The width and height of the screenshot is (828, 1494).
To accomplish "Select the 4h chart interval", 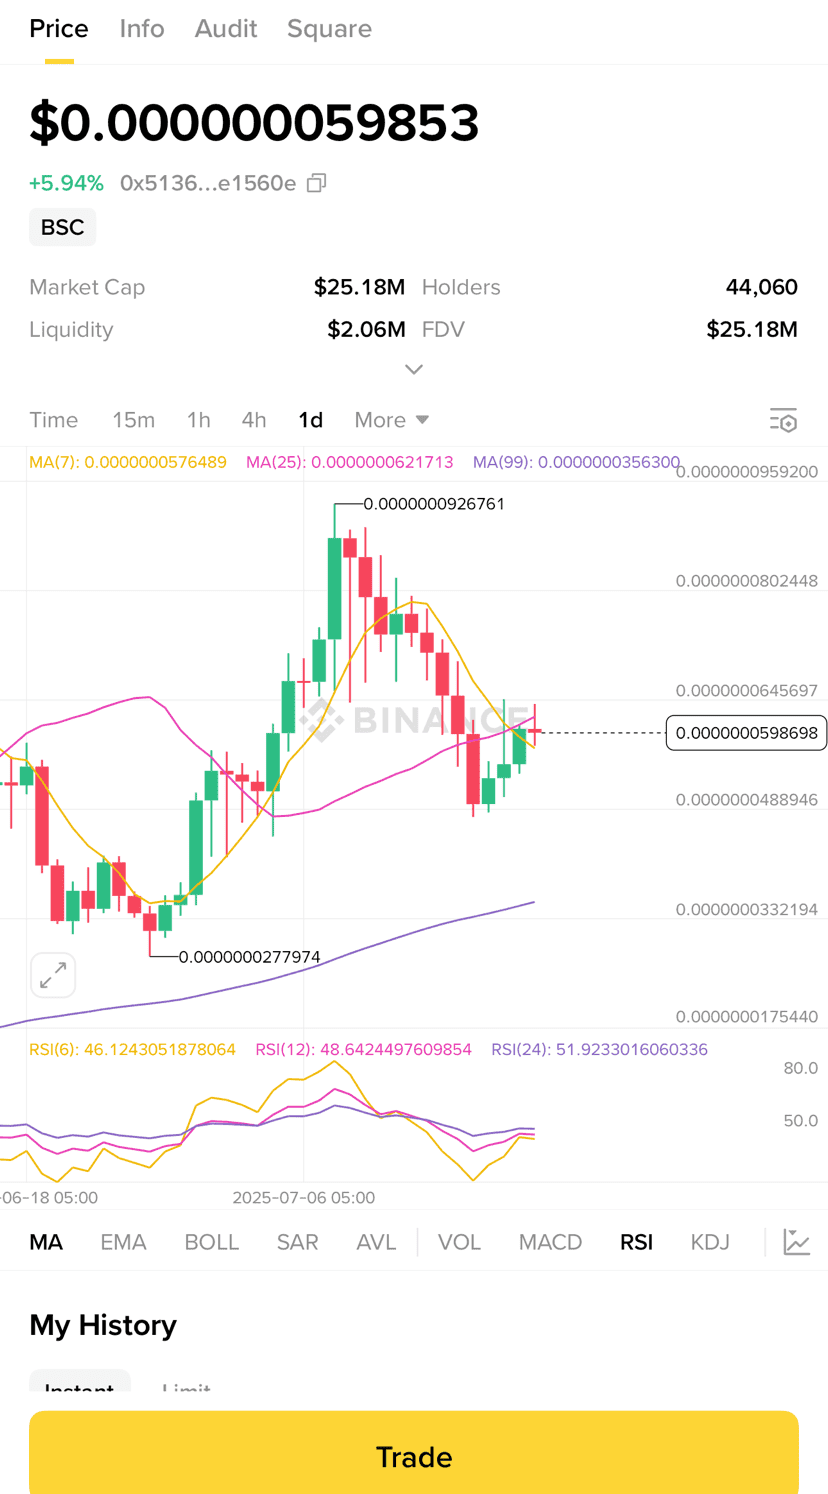I will [x=254, y=420].
